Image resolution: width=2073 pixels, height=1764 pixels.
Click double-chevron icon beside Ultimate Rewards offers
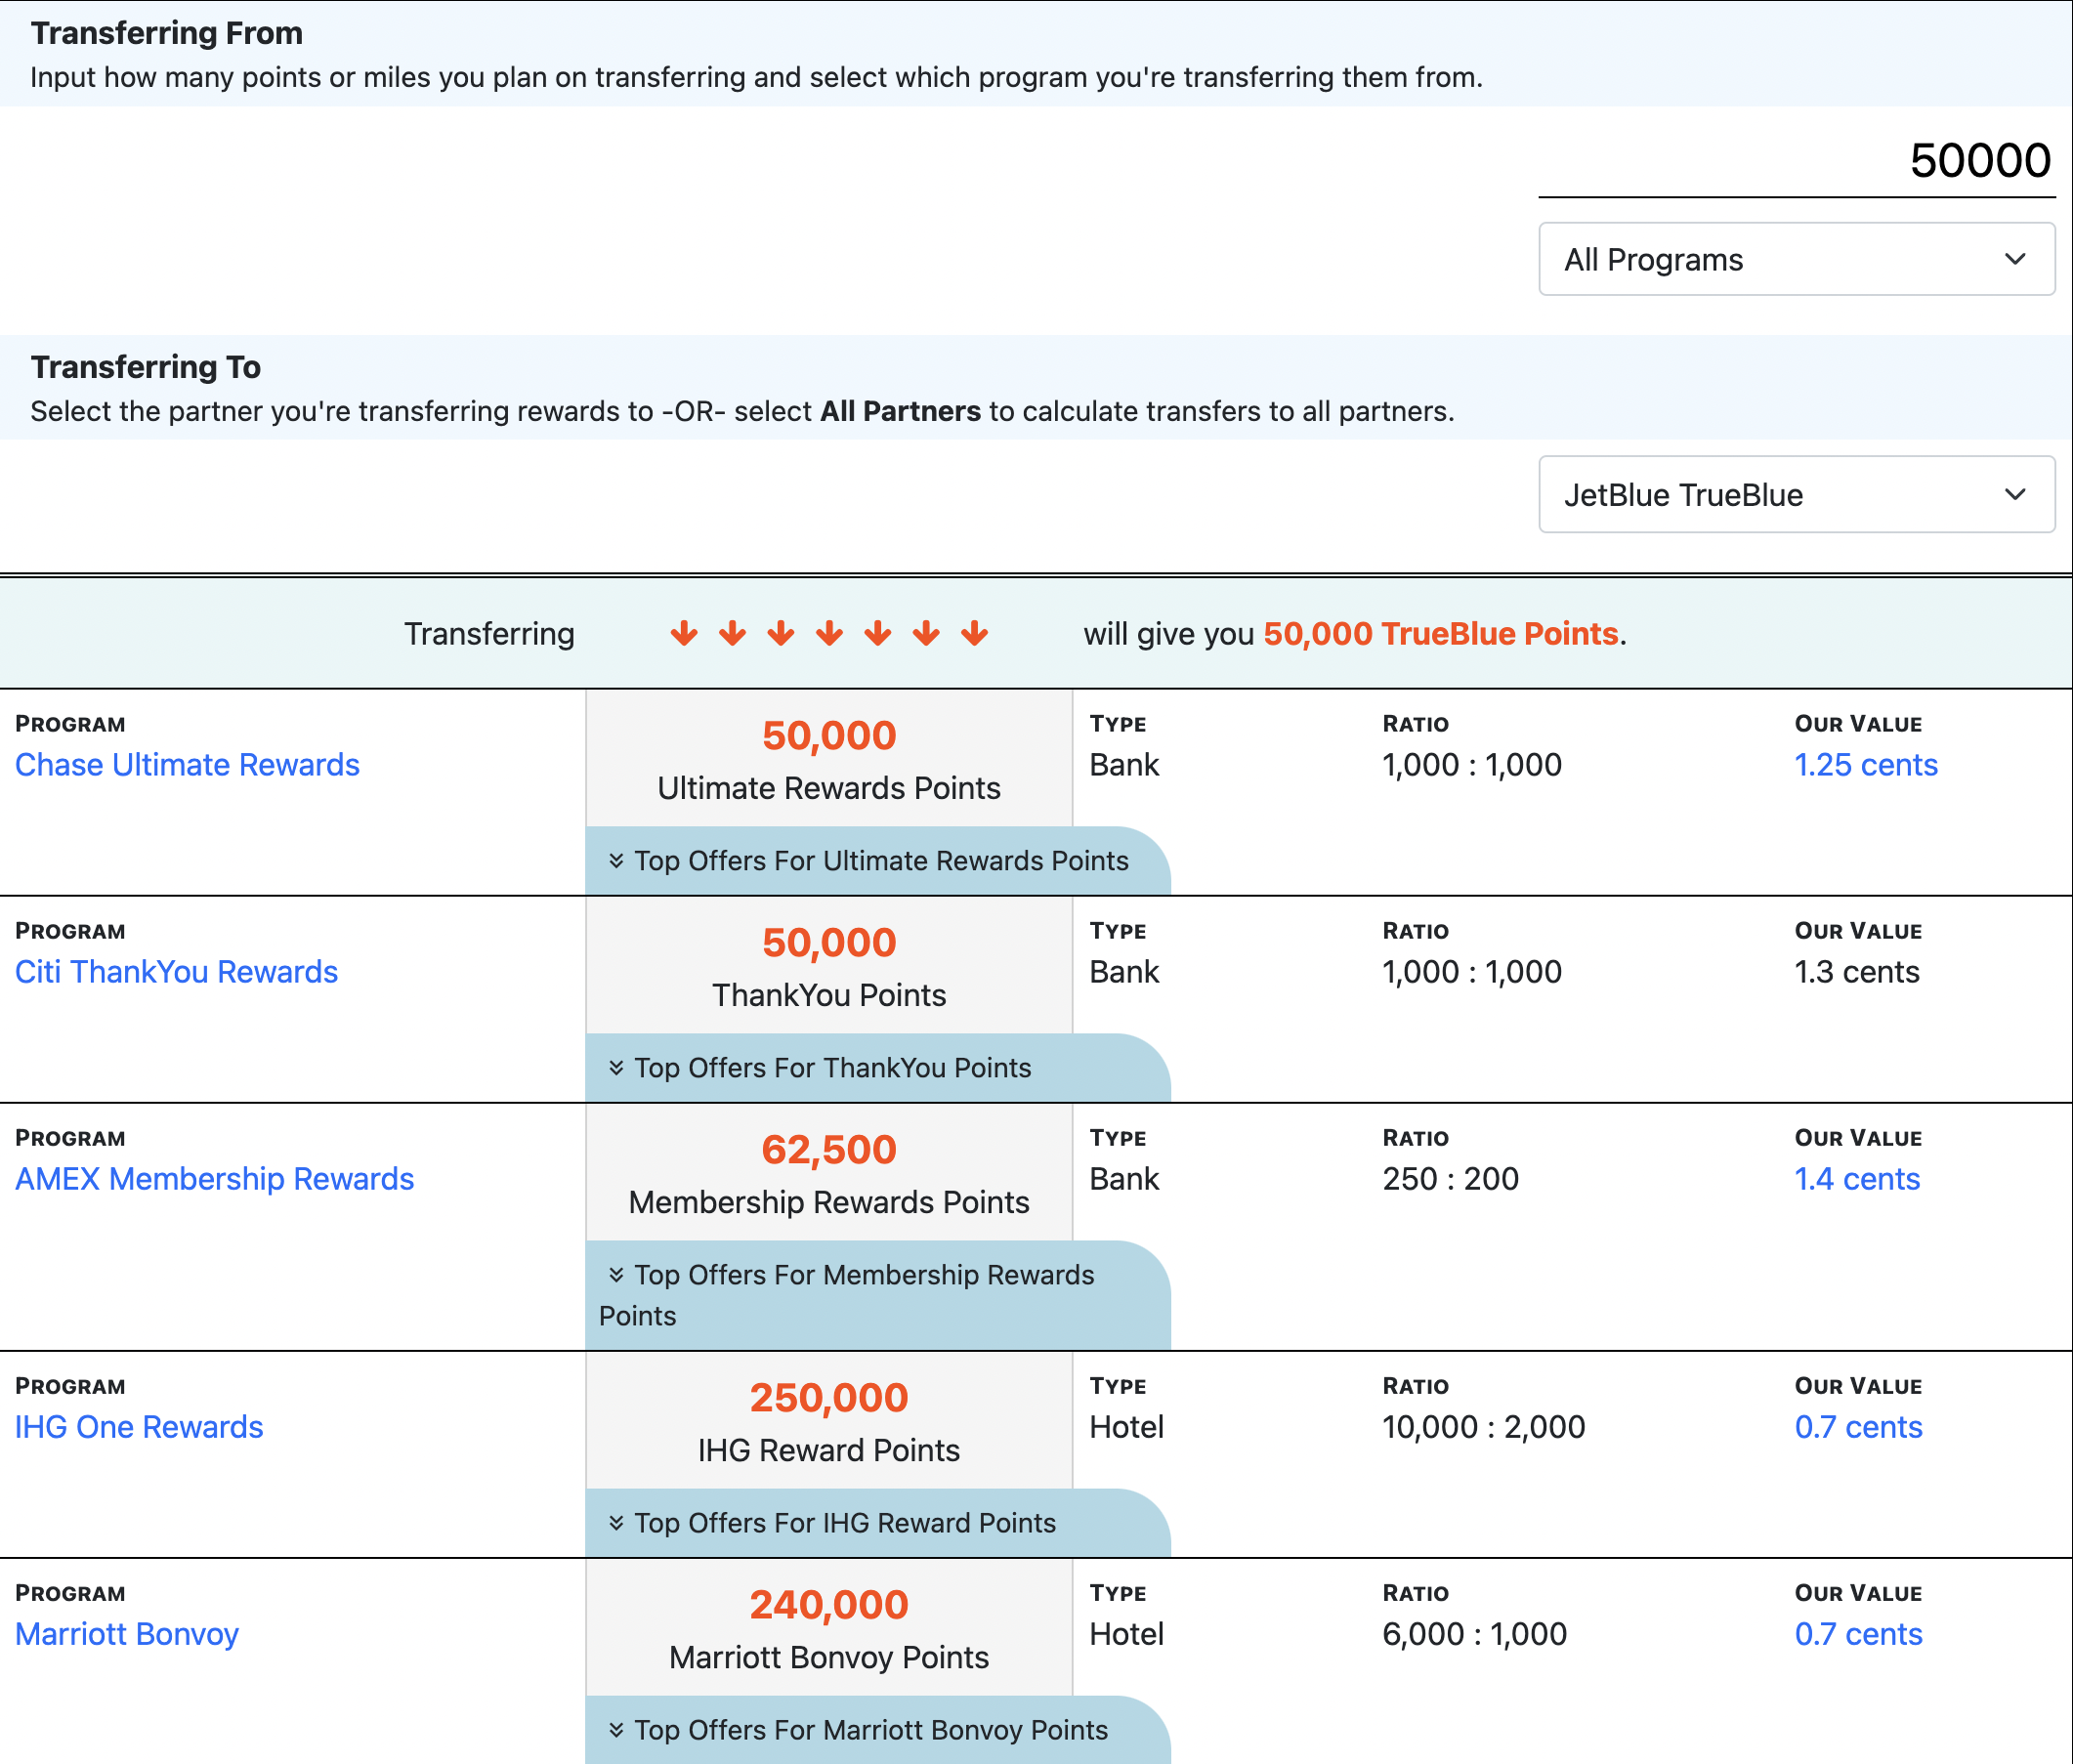tap(616, 861)
